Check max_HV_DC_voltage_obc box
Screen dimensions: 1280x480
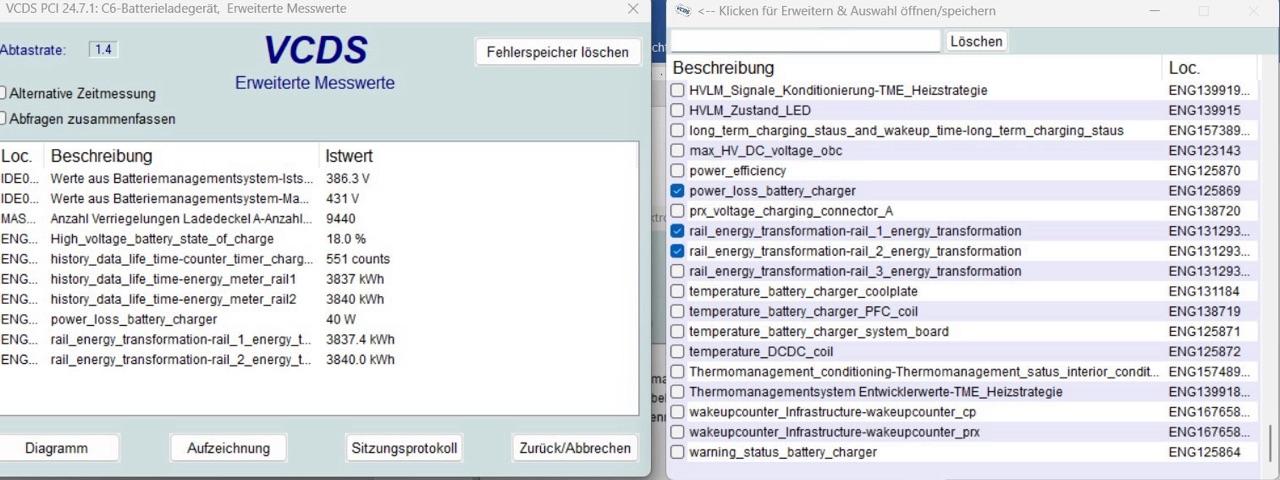tap(678, 150)
